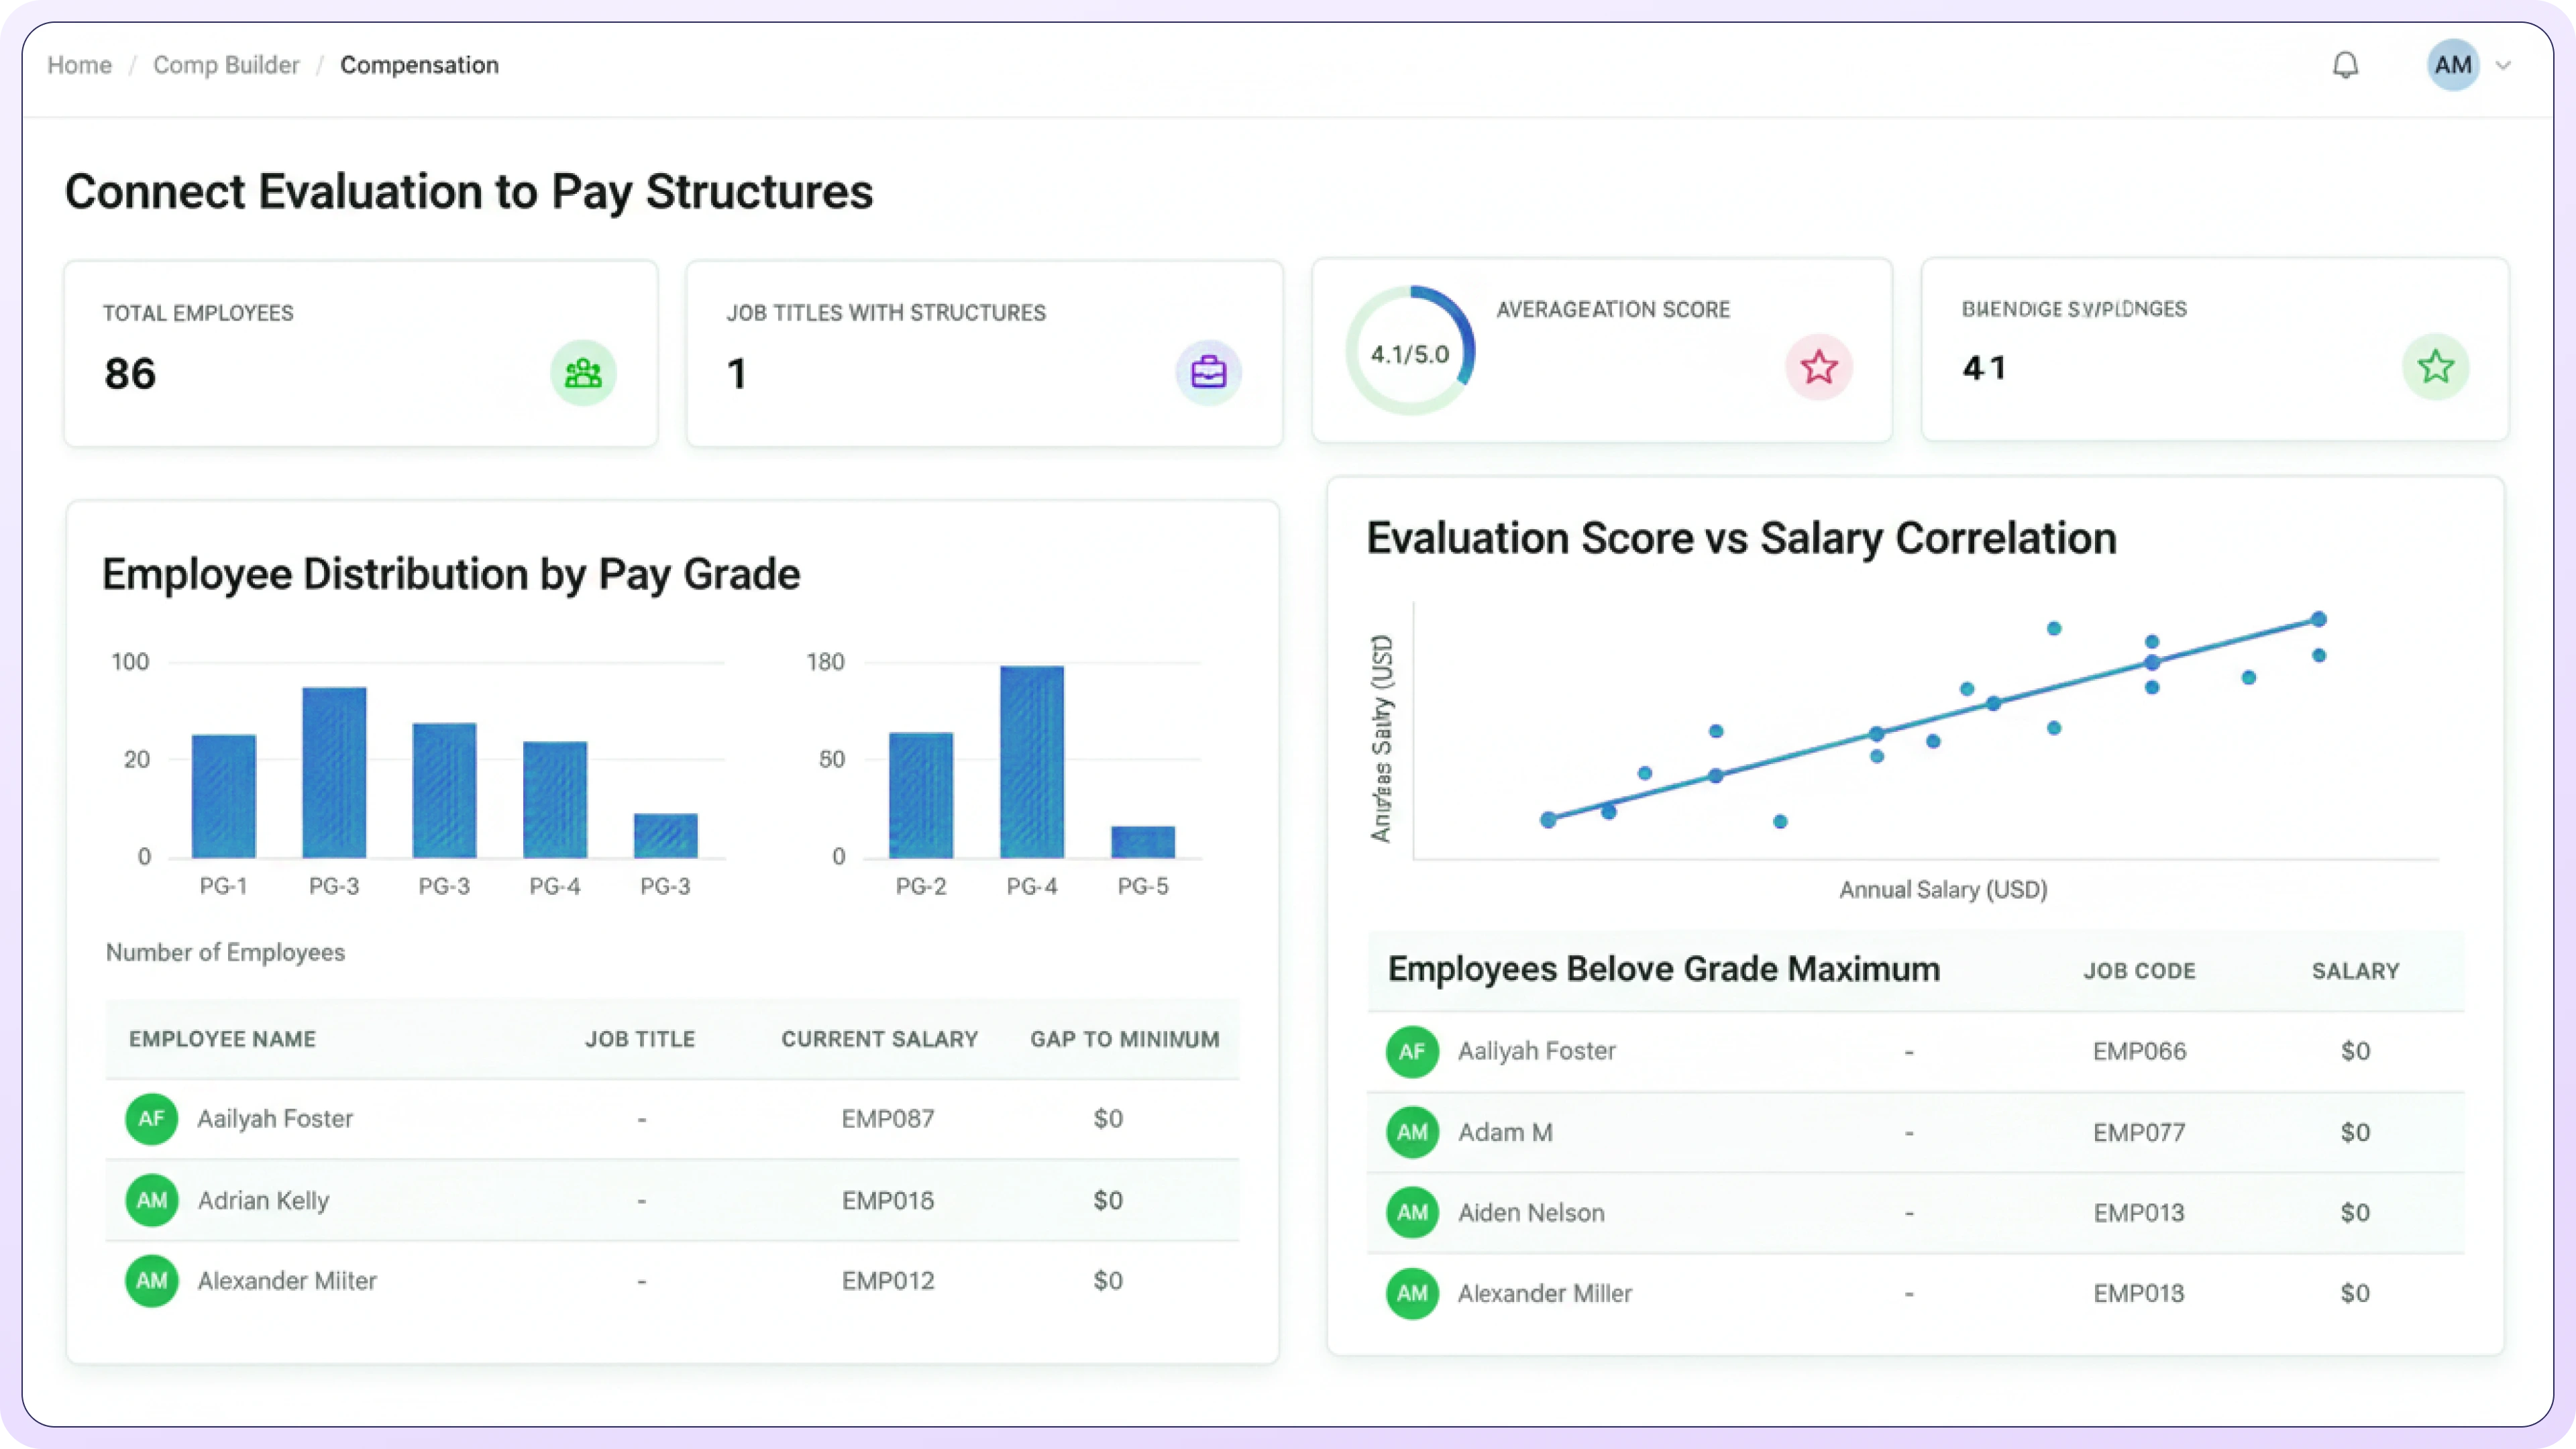Click Adrian Kelly's avatar badge
The height and width of the screenshot is (1449, 2576).
point(151,1200)
